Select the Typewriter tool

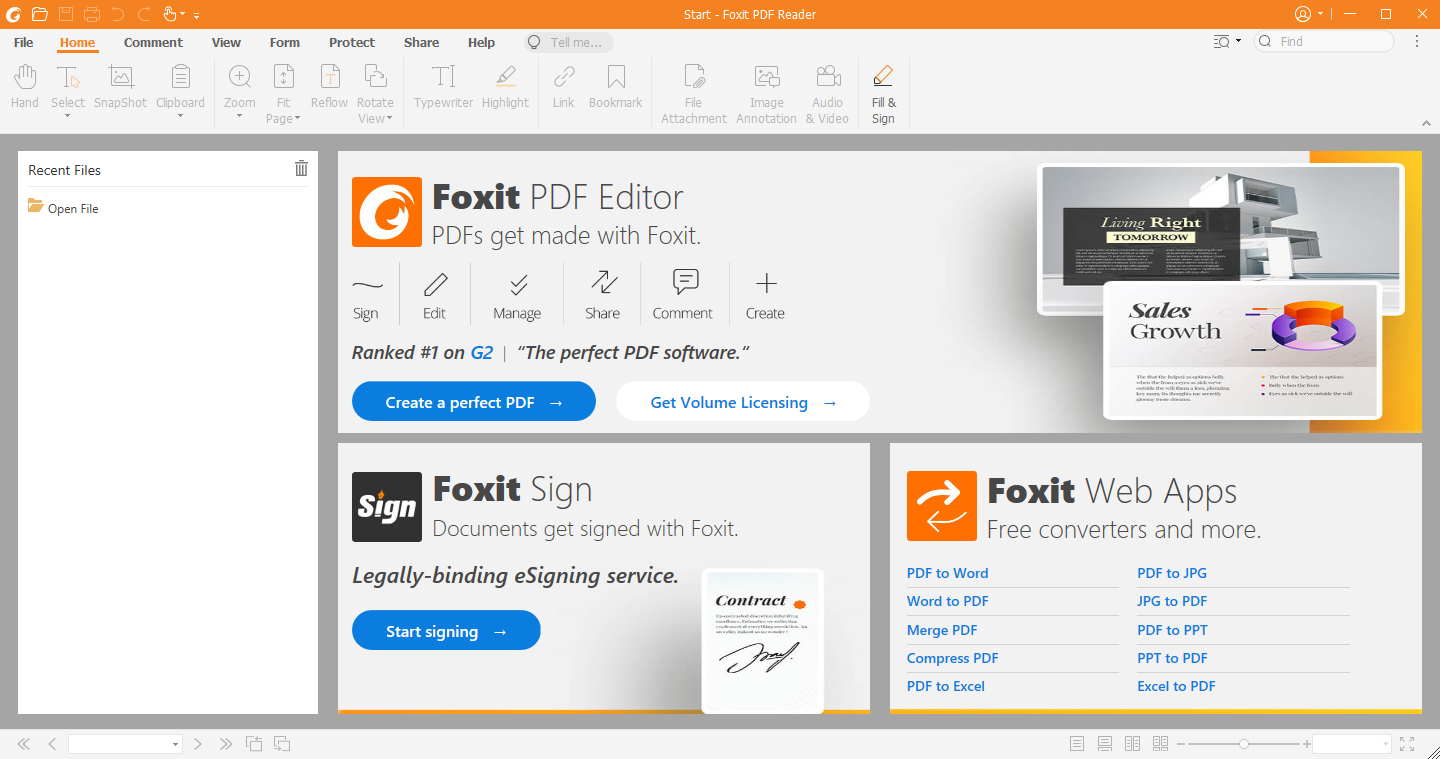pyautogui.click(x=443, y=86)
